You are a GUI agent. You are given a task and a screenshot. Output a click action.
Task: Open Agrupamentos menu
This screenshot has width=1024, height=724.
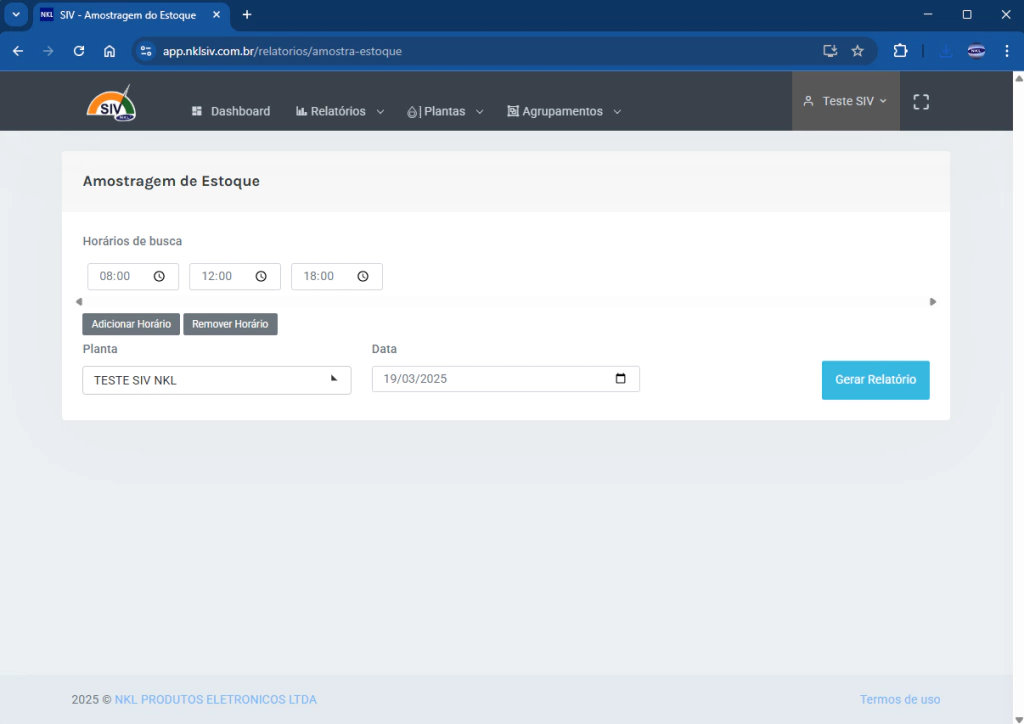564,112
